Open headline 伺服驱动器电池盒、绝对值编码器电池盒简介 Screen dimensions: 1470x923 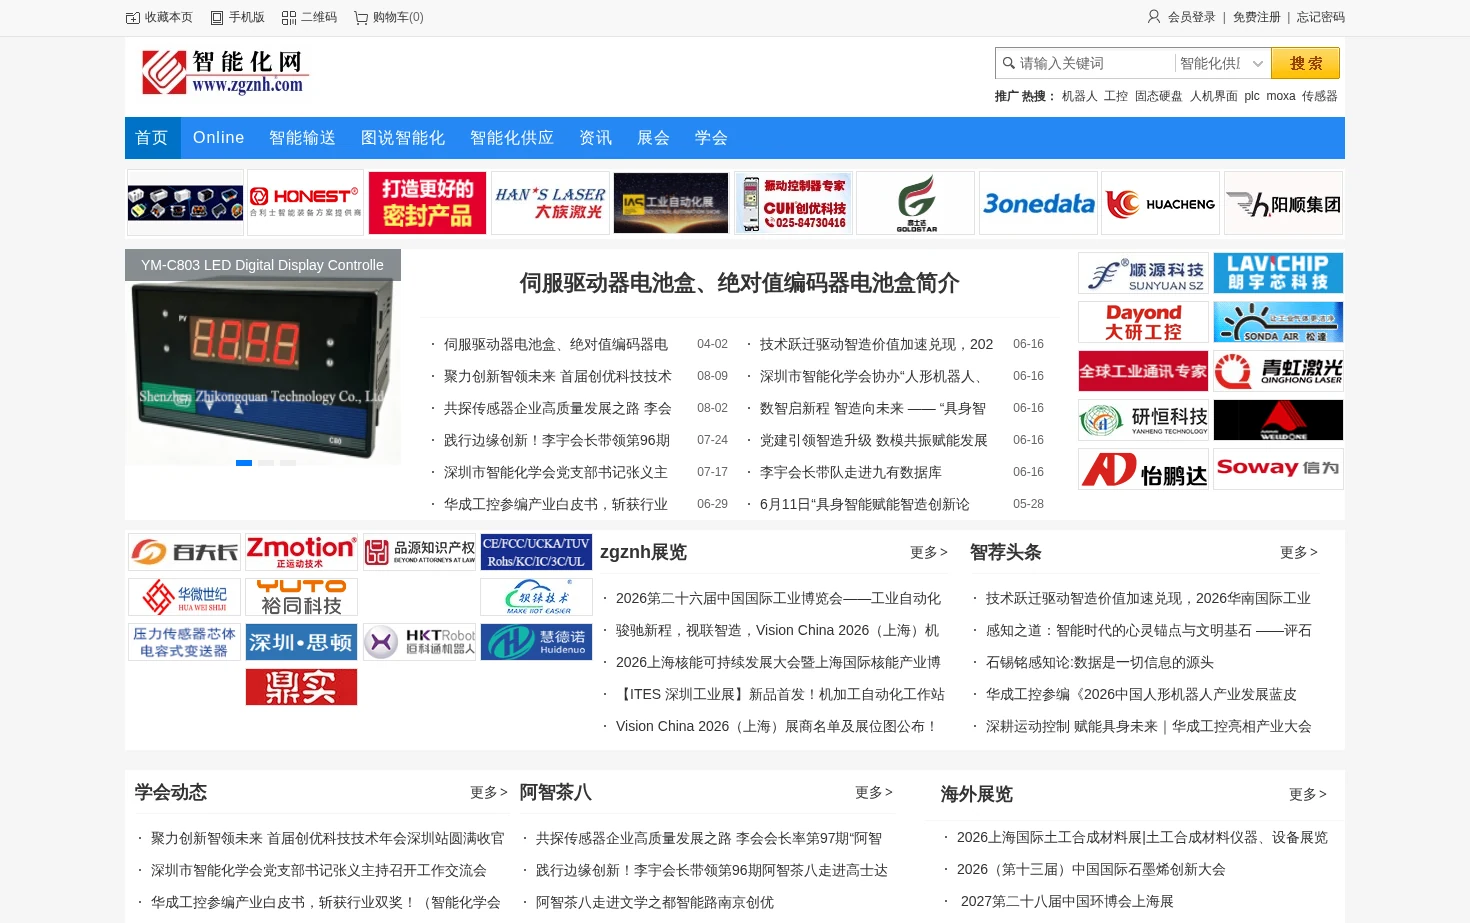739,283
